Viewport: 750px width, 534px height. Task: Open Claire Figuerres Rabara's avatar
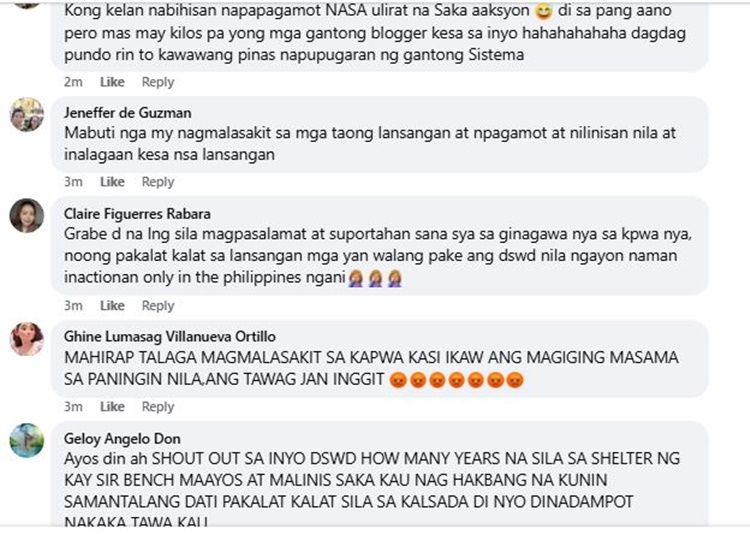[x=27, y=216]
